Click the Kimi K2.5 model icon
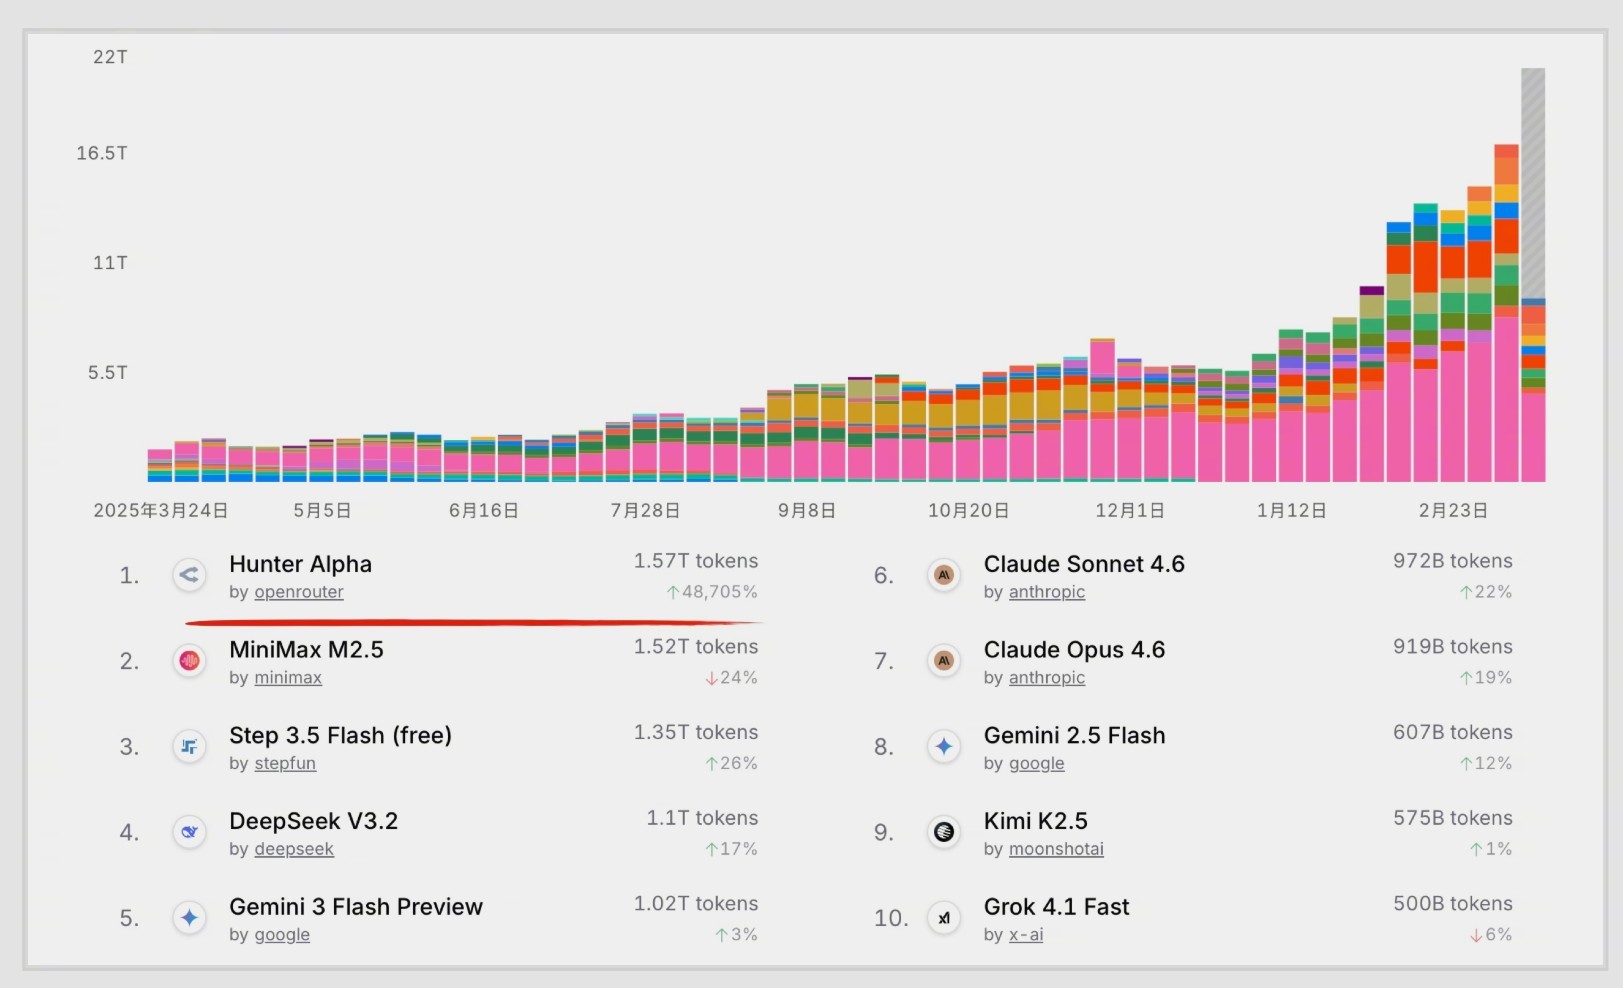Screen dimensions: 1623x988 (x=944, y=832)
